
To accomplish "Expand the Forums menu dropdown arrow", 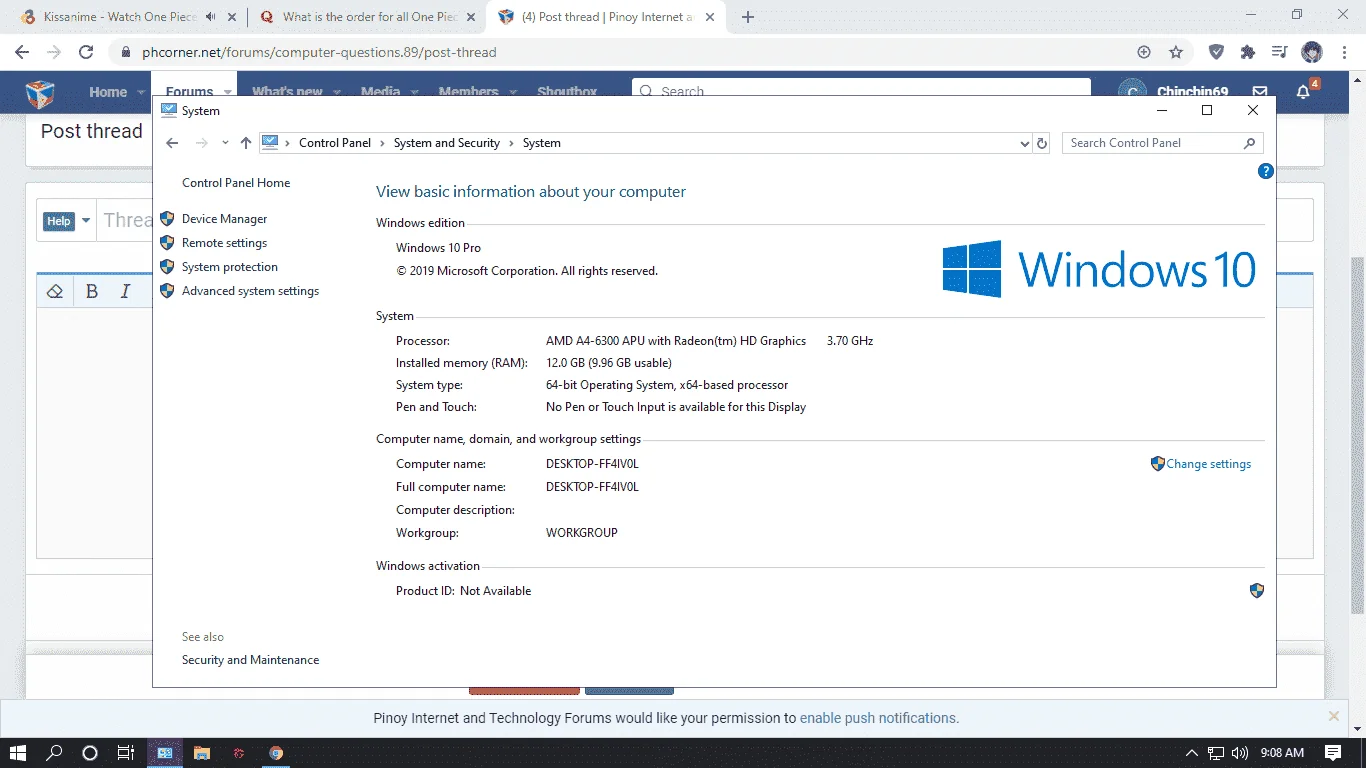I will click(227, 92).
